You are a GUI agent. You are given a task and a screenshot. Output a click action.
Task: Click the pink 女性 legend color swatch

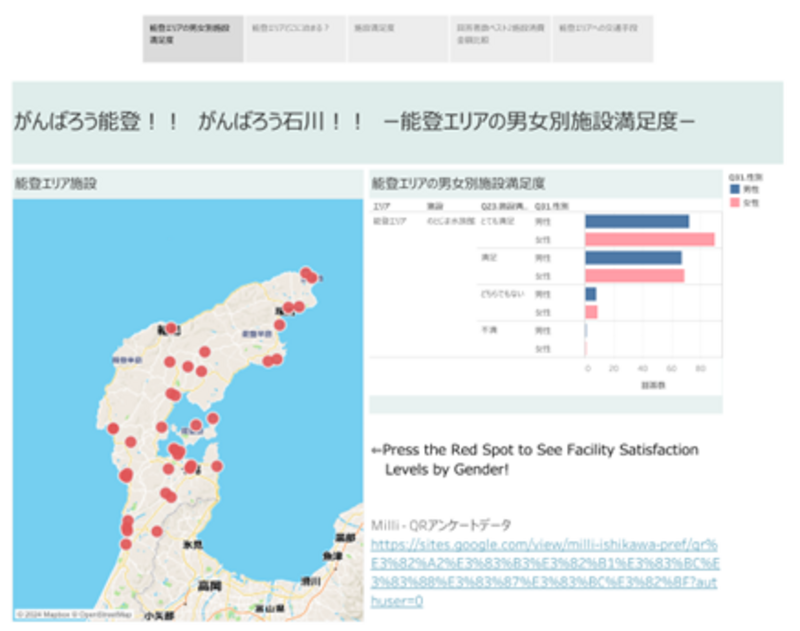[x=736, y=201]
